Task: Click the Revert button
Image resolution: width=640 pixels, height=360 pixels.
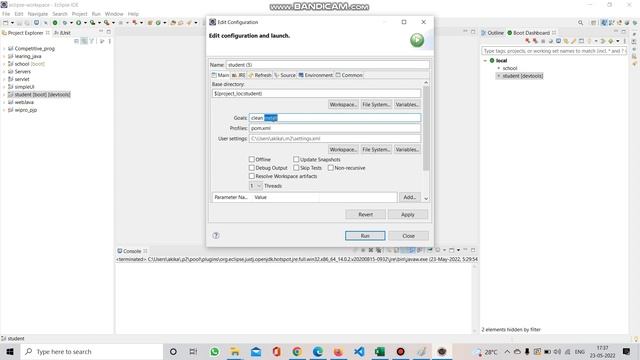Action: tap(365, 214)
